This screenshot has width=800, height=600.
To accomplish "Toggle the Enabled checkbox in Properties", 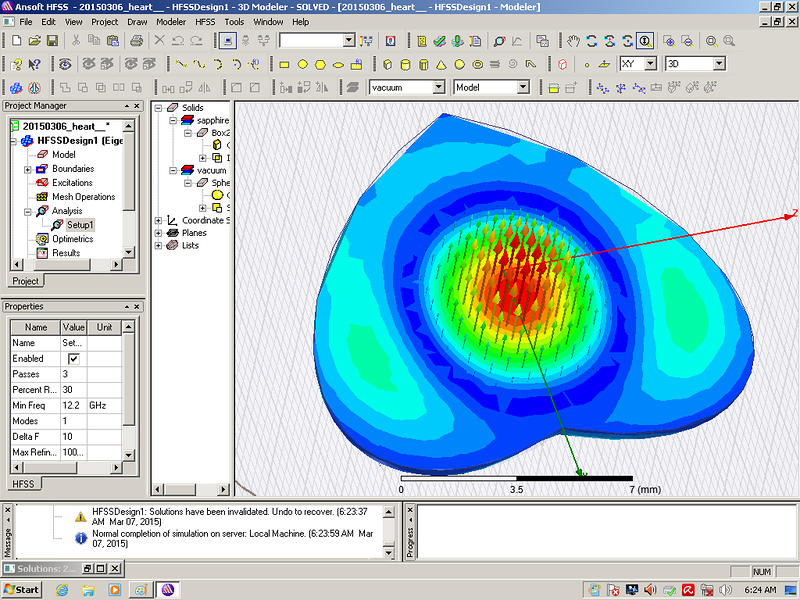I will [x=73, y=359].
